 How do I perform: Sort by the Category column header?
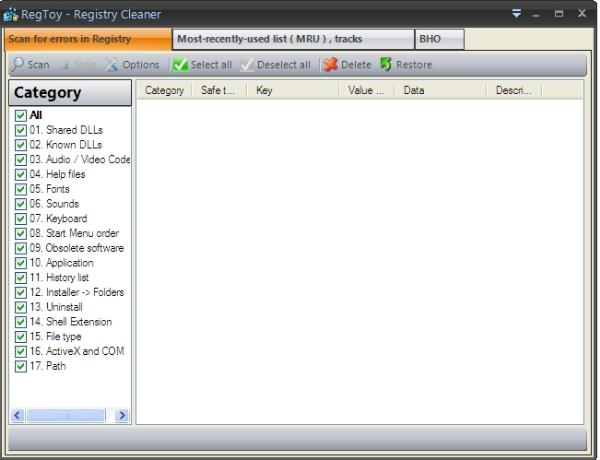[164, 90]
